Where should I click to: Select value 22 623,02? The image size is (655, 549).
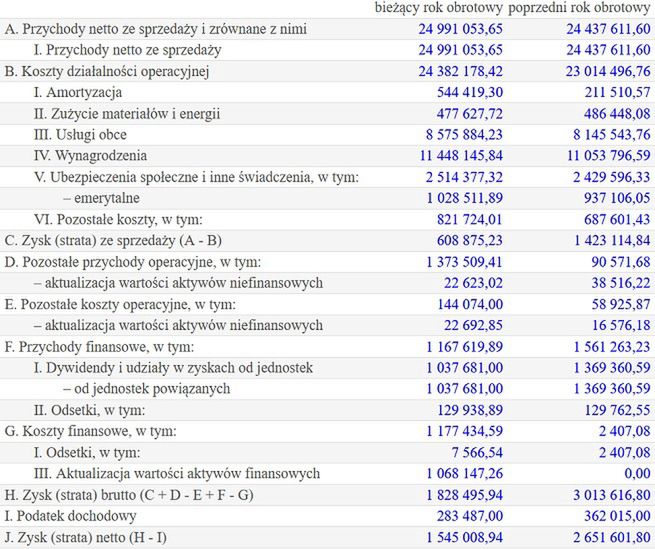474,283
